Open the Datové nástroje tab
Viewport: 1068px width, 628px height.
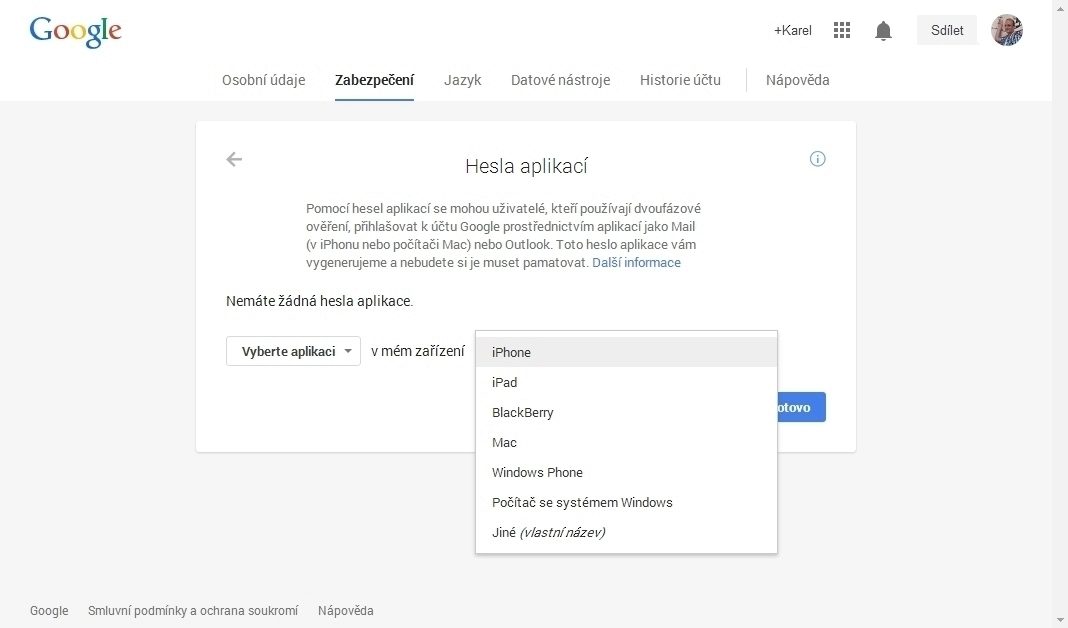tap(561, 80)
